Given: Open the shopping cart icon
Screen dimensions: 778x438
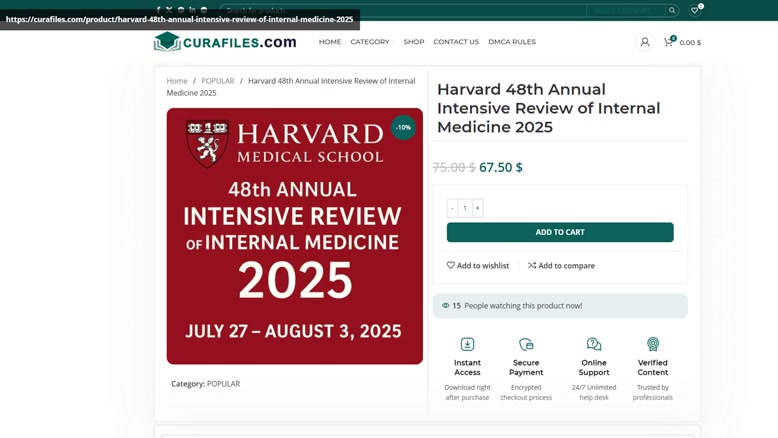Looking at the screenshot, I should click(669, 42).
